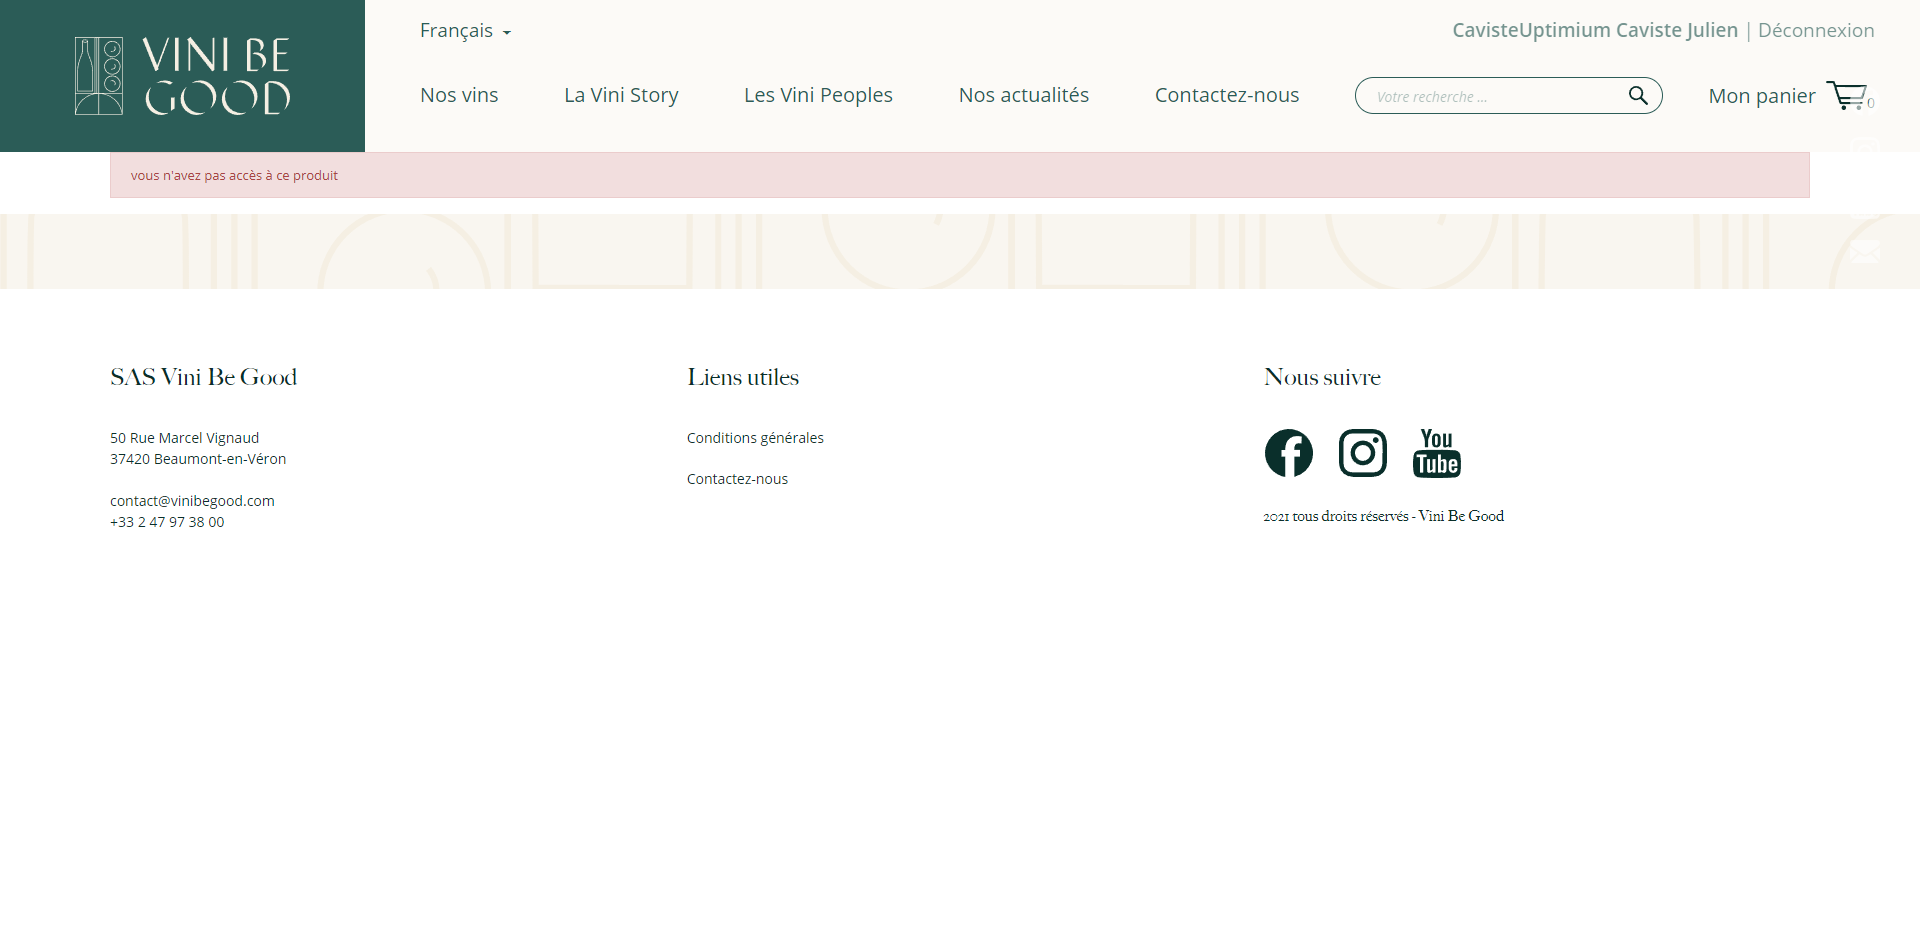Screen dimensions: 1920x937
Task: Click the Nous suivre heading
Action: (x=1322, y=377)
